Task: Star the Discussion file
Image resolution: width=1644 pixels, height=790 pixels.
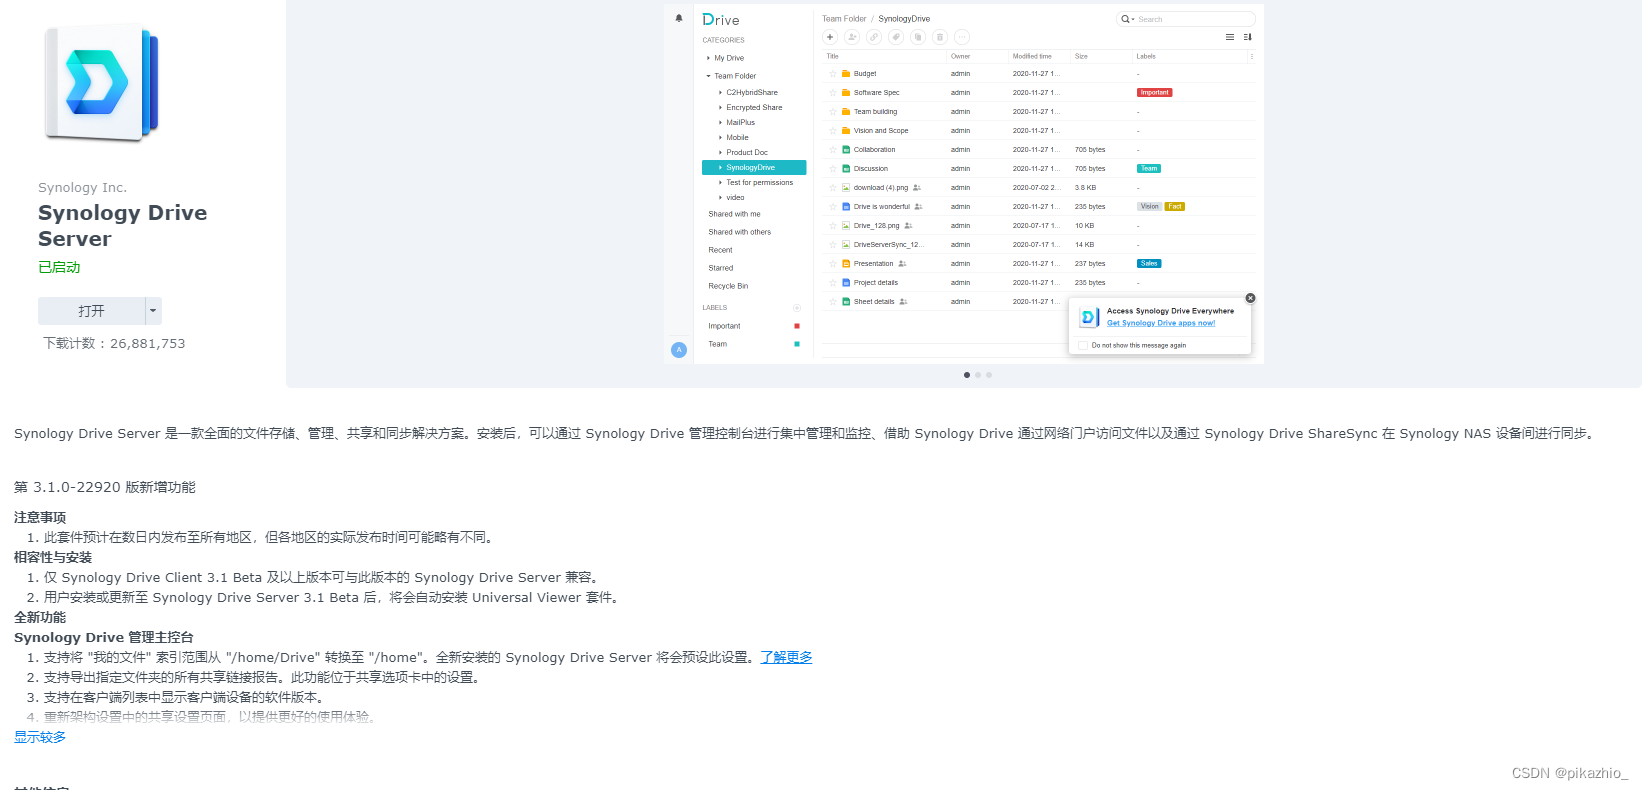Action: click(x=833, y=169)
